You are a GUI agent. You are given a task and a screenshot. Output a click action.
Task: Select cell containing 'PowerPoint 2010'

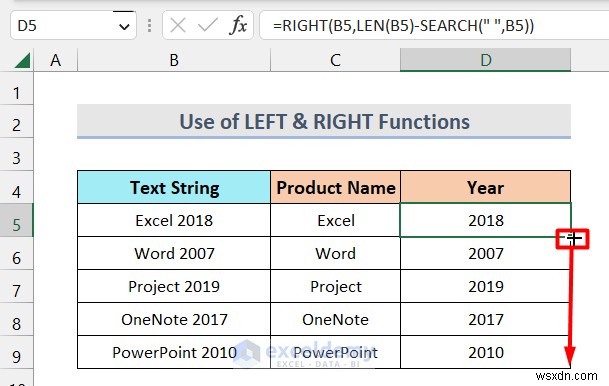(174, 352)
